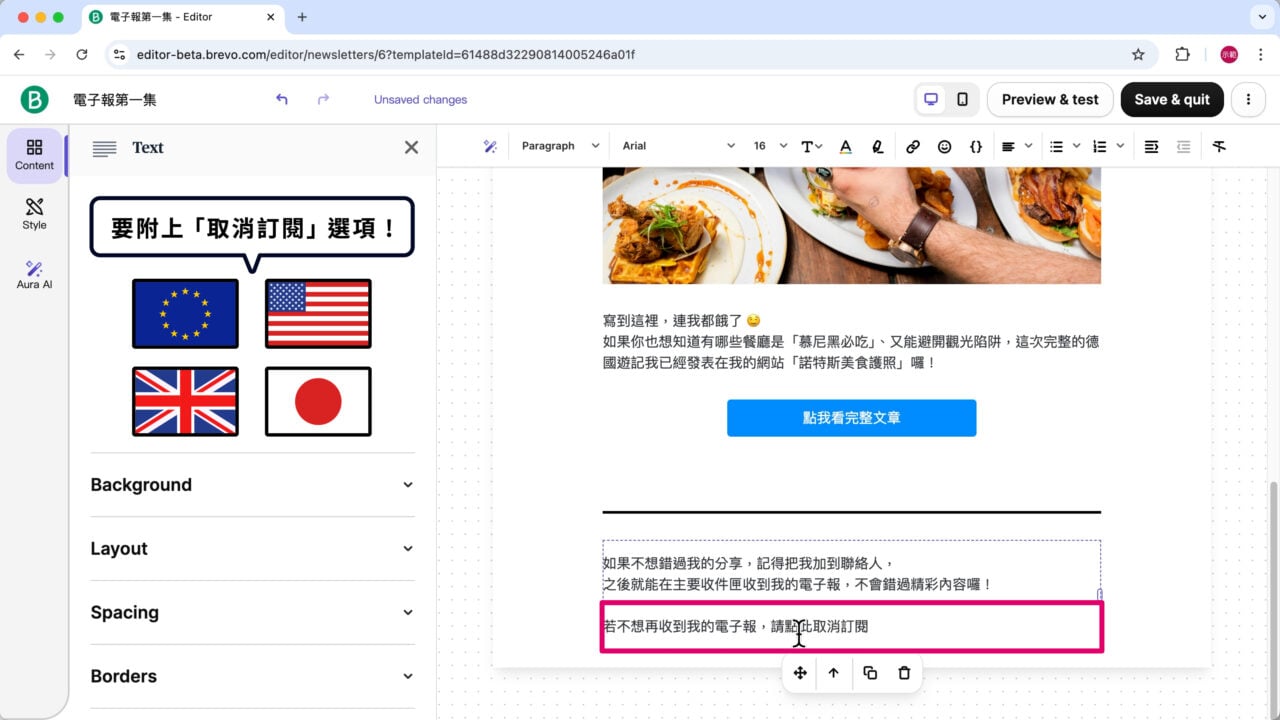
Task: Delete the unsubscribe text block
Action: pyautogui.click(x=903, y=673)
